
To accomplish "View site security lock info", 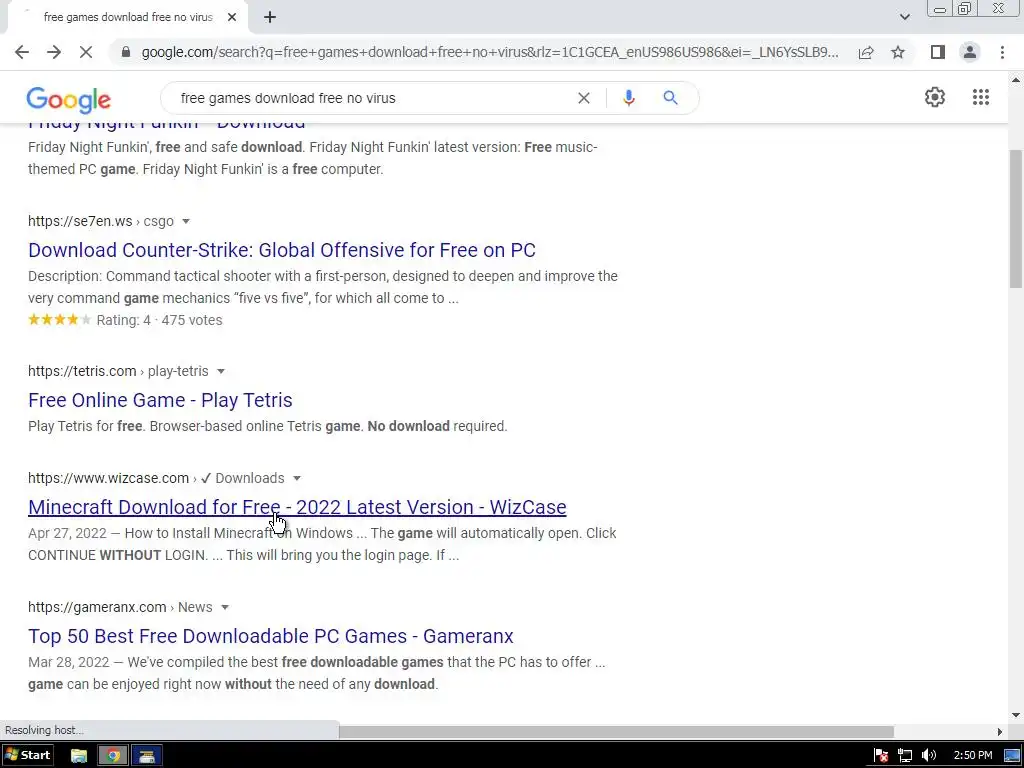I will tap(126, 52).
